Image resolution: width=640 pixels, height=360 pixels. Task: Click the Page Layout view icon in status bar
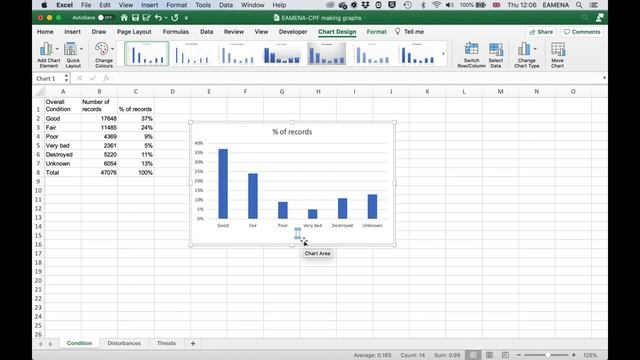pos(489,355)
